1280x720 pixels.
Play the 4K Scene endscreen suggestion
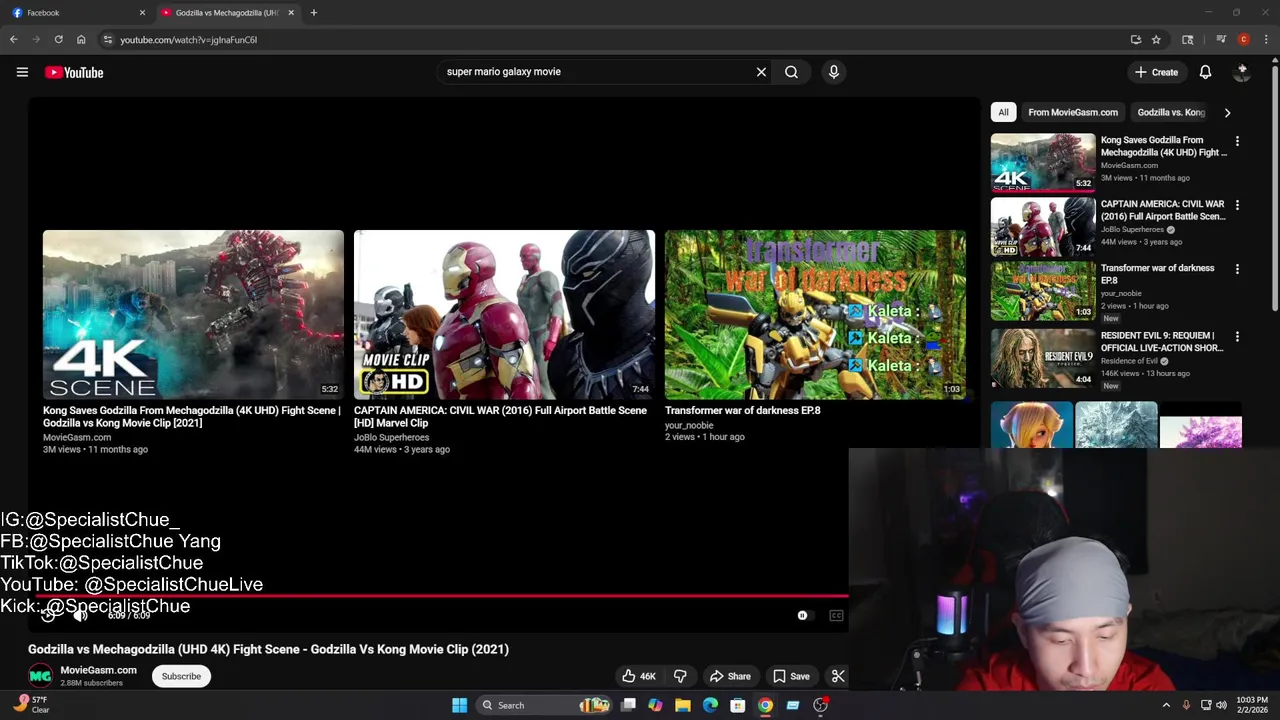click(x=193, y=315)
